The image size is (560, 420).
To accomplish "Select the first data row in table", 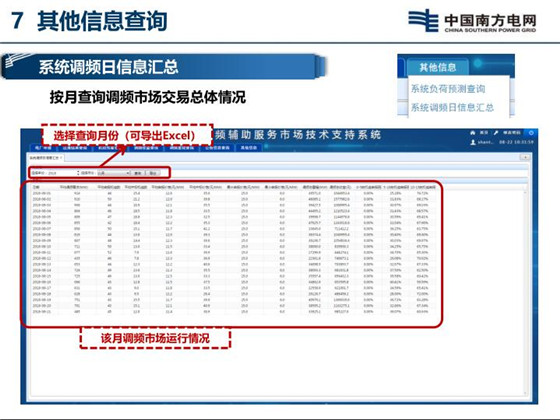I will (x=234, y=193).
